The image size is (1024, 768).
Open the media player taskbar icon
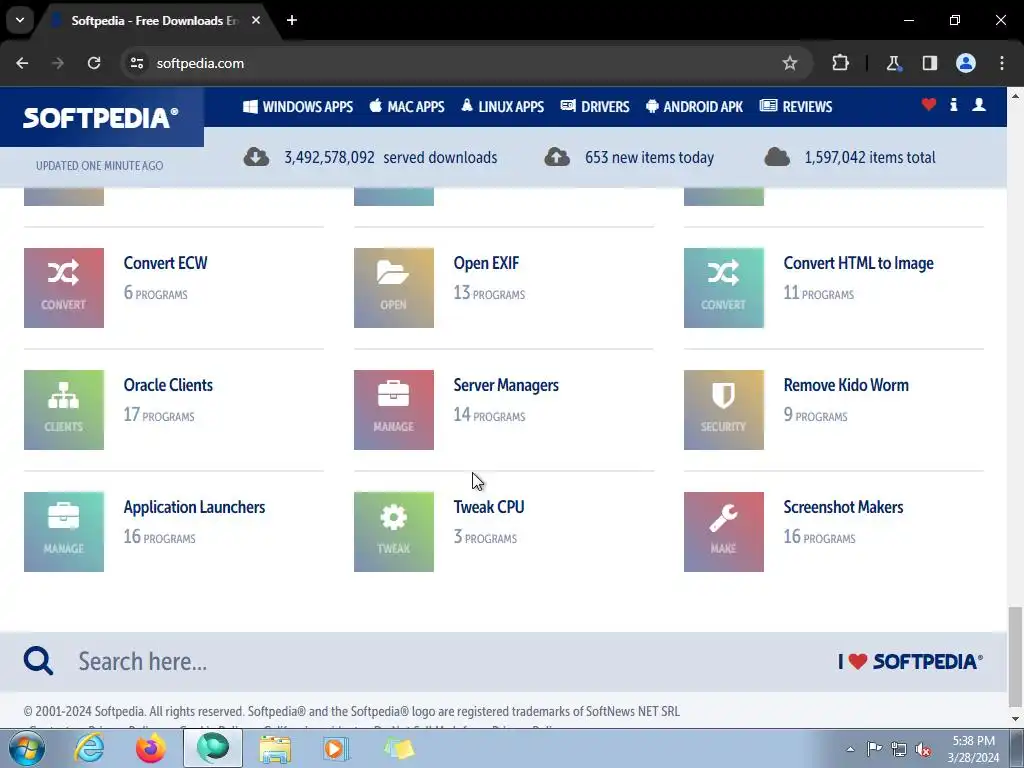[336, 748]
